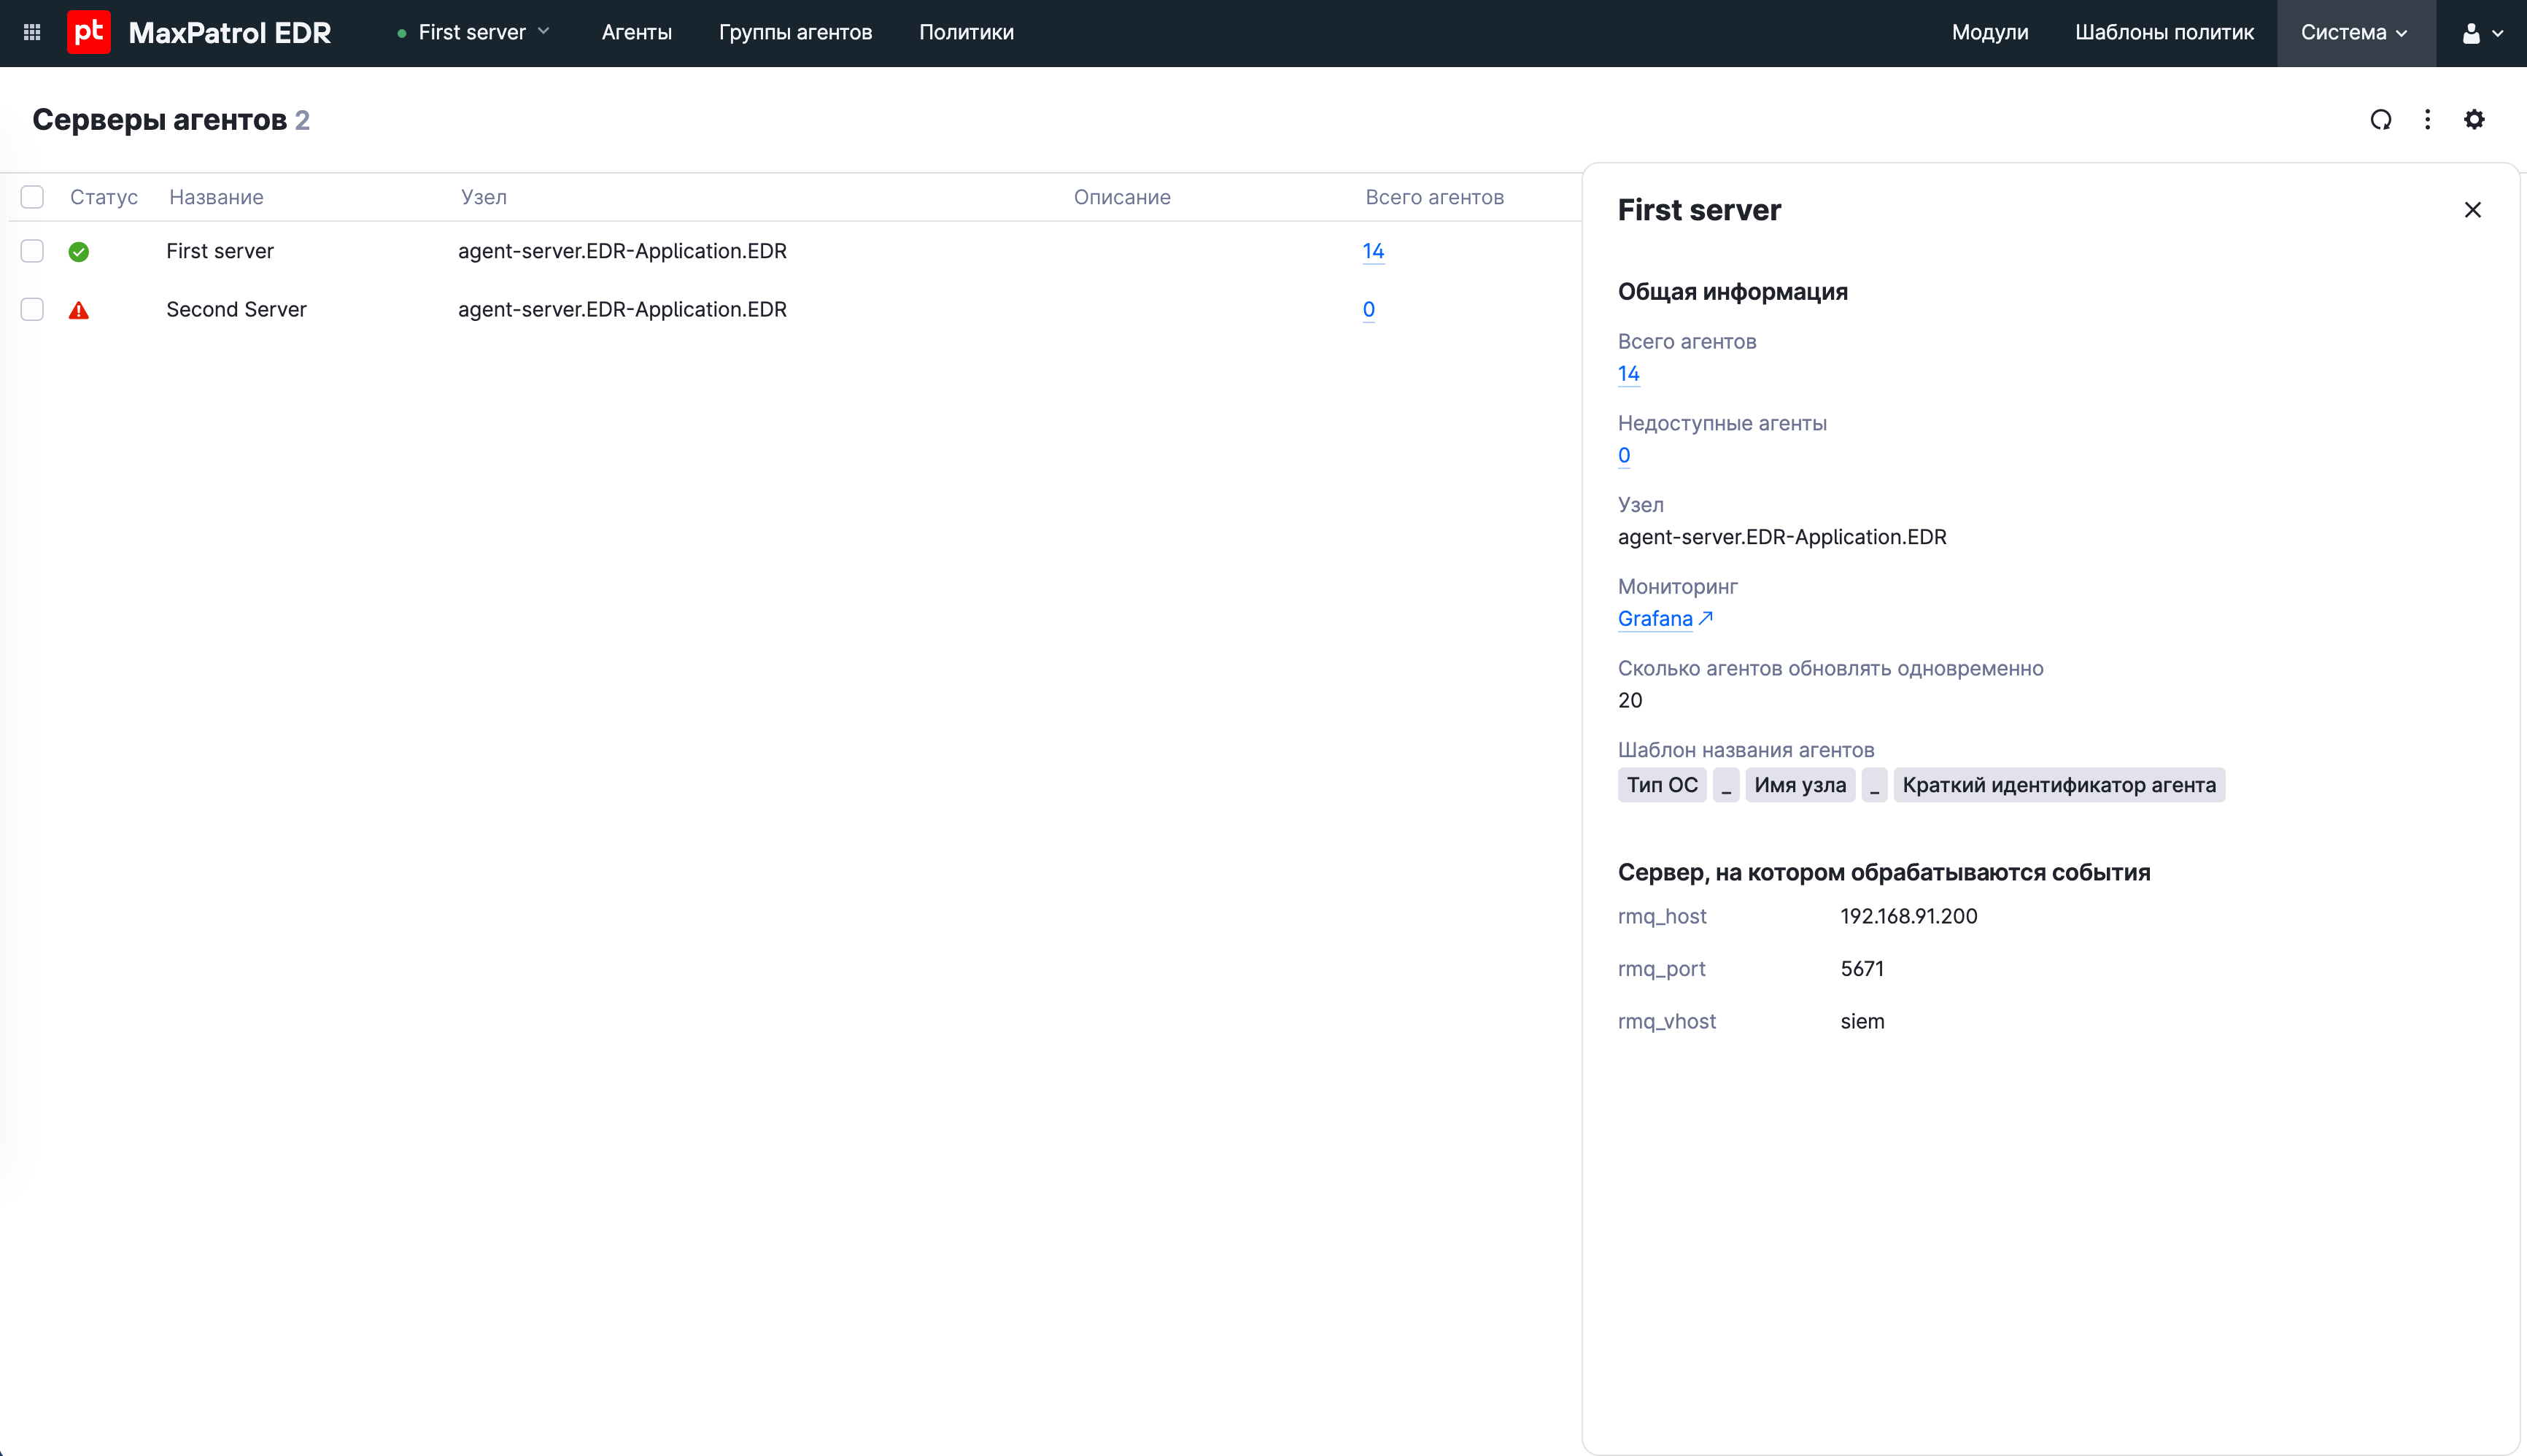Check the Second Server row checkbox
2527x1456 pixels.
(x=32, y=309)
